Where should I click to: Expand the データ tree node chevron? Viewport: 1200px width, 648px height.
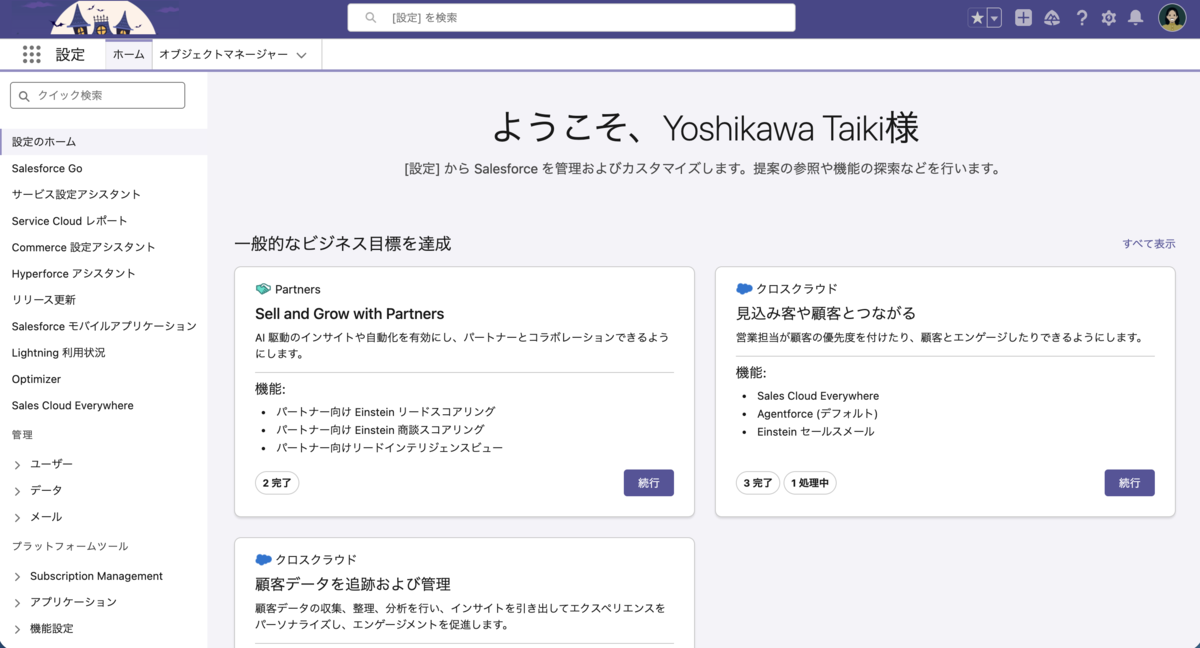click(x=17, y=491)
